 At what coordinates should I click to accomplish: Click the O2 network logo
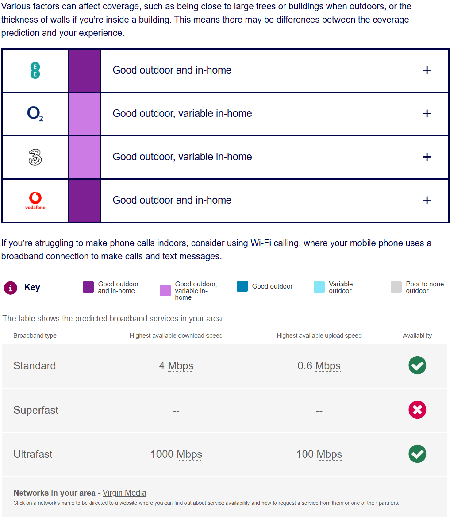pos(35,114)
